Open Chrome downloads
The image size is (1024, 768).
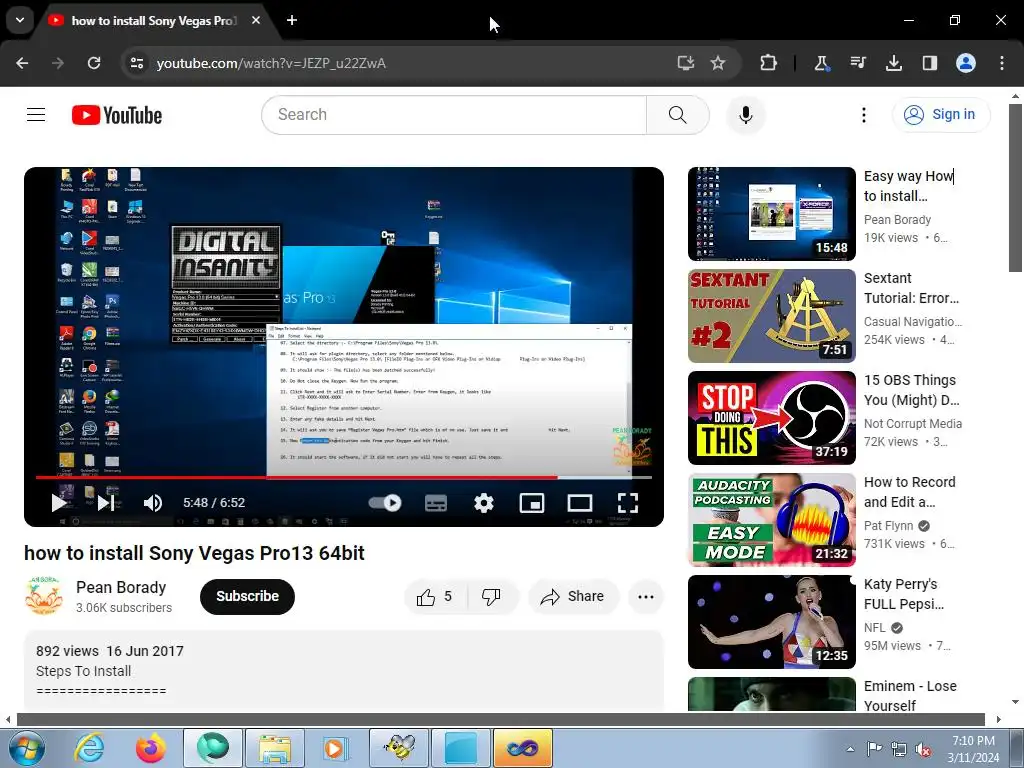pos(894,63)
